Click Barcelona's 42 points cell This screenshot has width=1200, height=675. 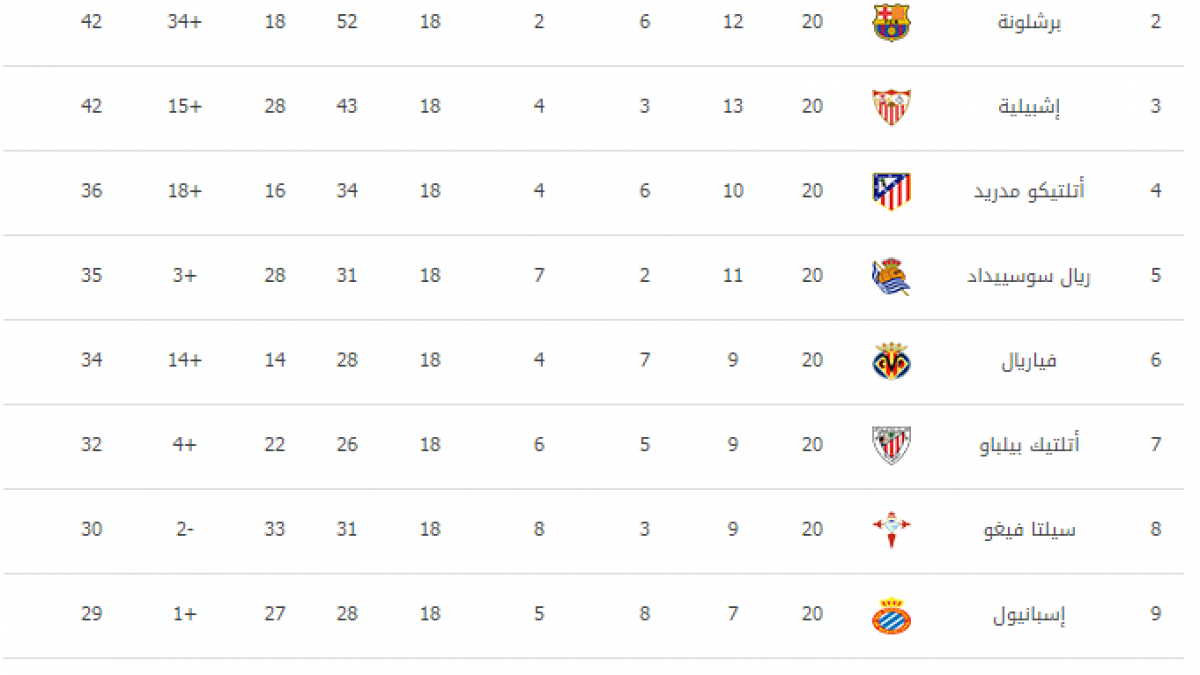click(x=92, y=22)
